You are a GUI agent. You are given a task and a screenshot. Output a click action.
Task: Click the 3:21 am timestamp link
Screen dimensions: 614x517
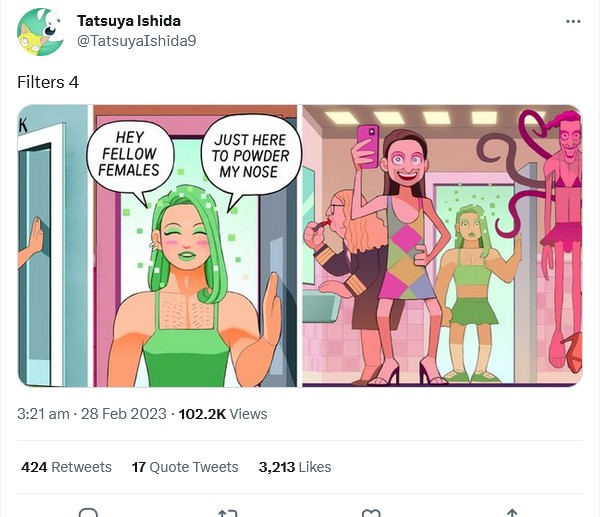(43, 414)
